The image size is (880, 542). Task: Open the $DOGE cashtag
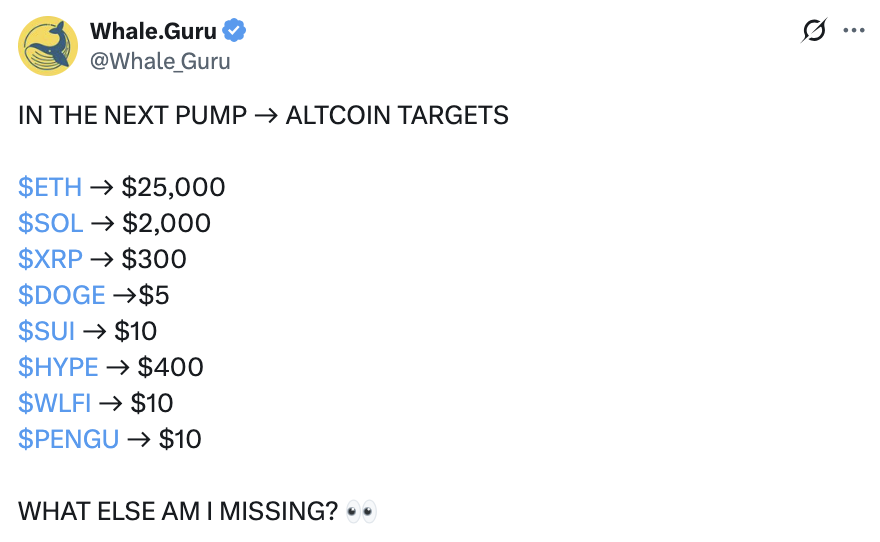[62, 295]
